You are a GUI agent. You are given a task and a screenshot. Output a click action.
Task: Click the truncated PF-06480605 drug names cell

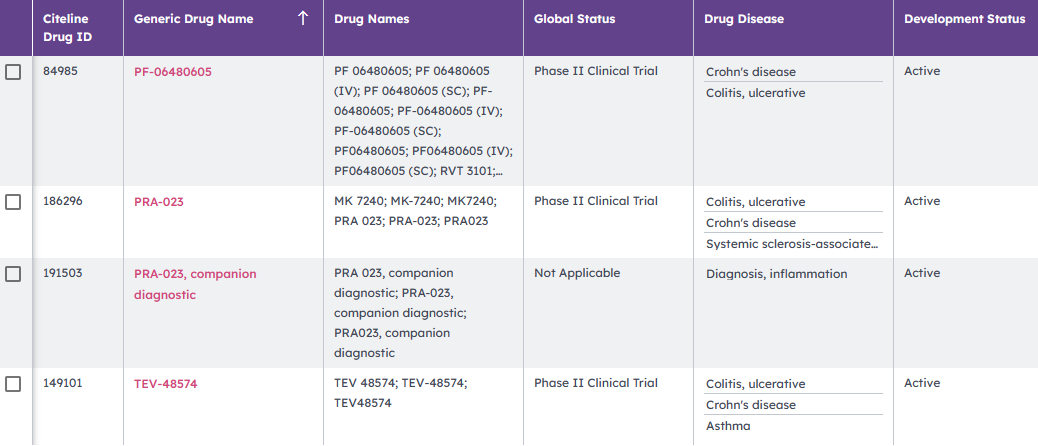click(423, 121)
